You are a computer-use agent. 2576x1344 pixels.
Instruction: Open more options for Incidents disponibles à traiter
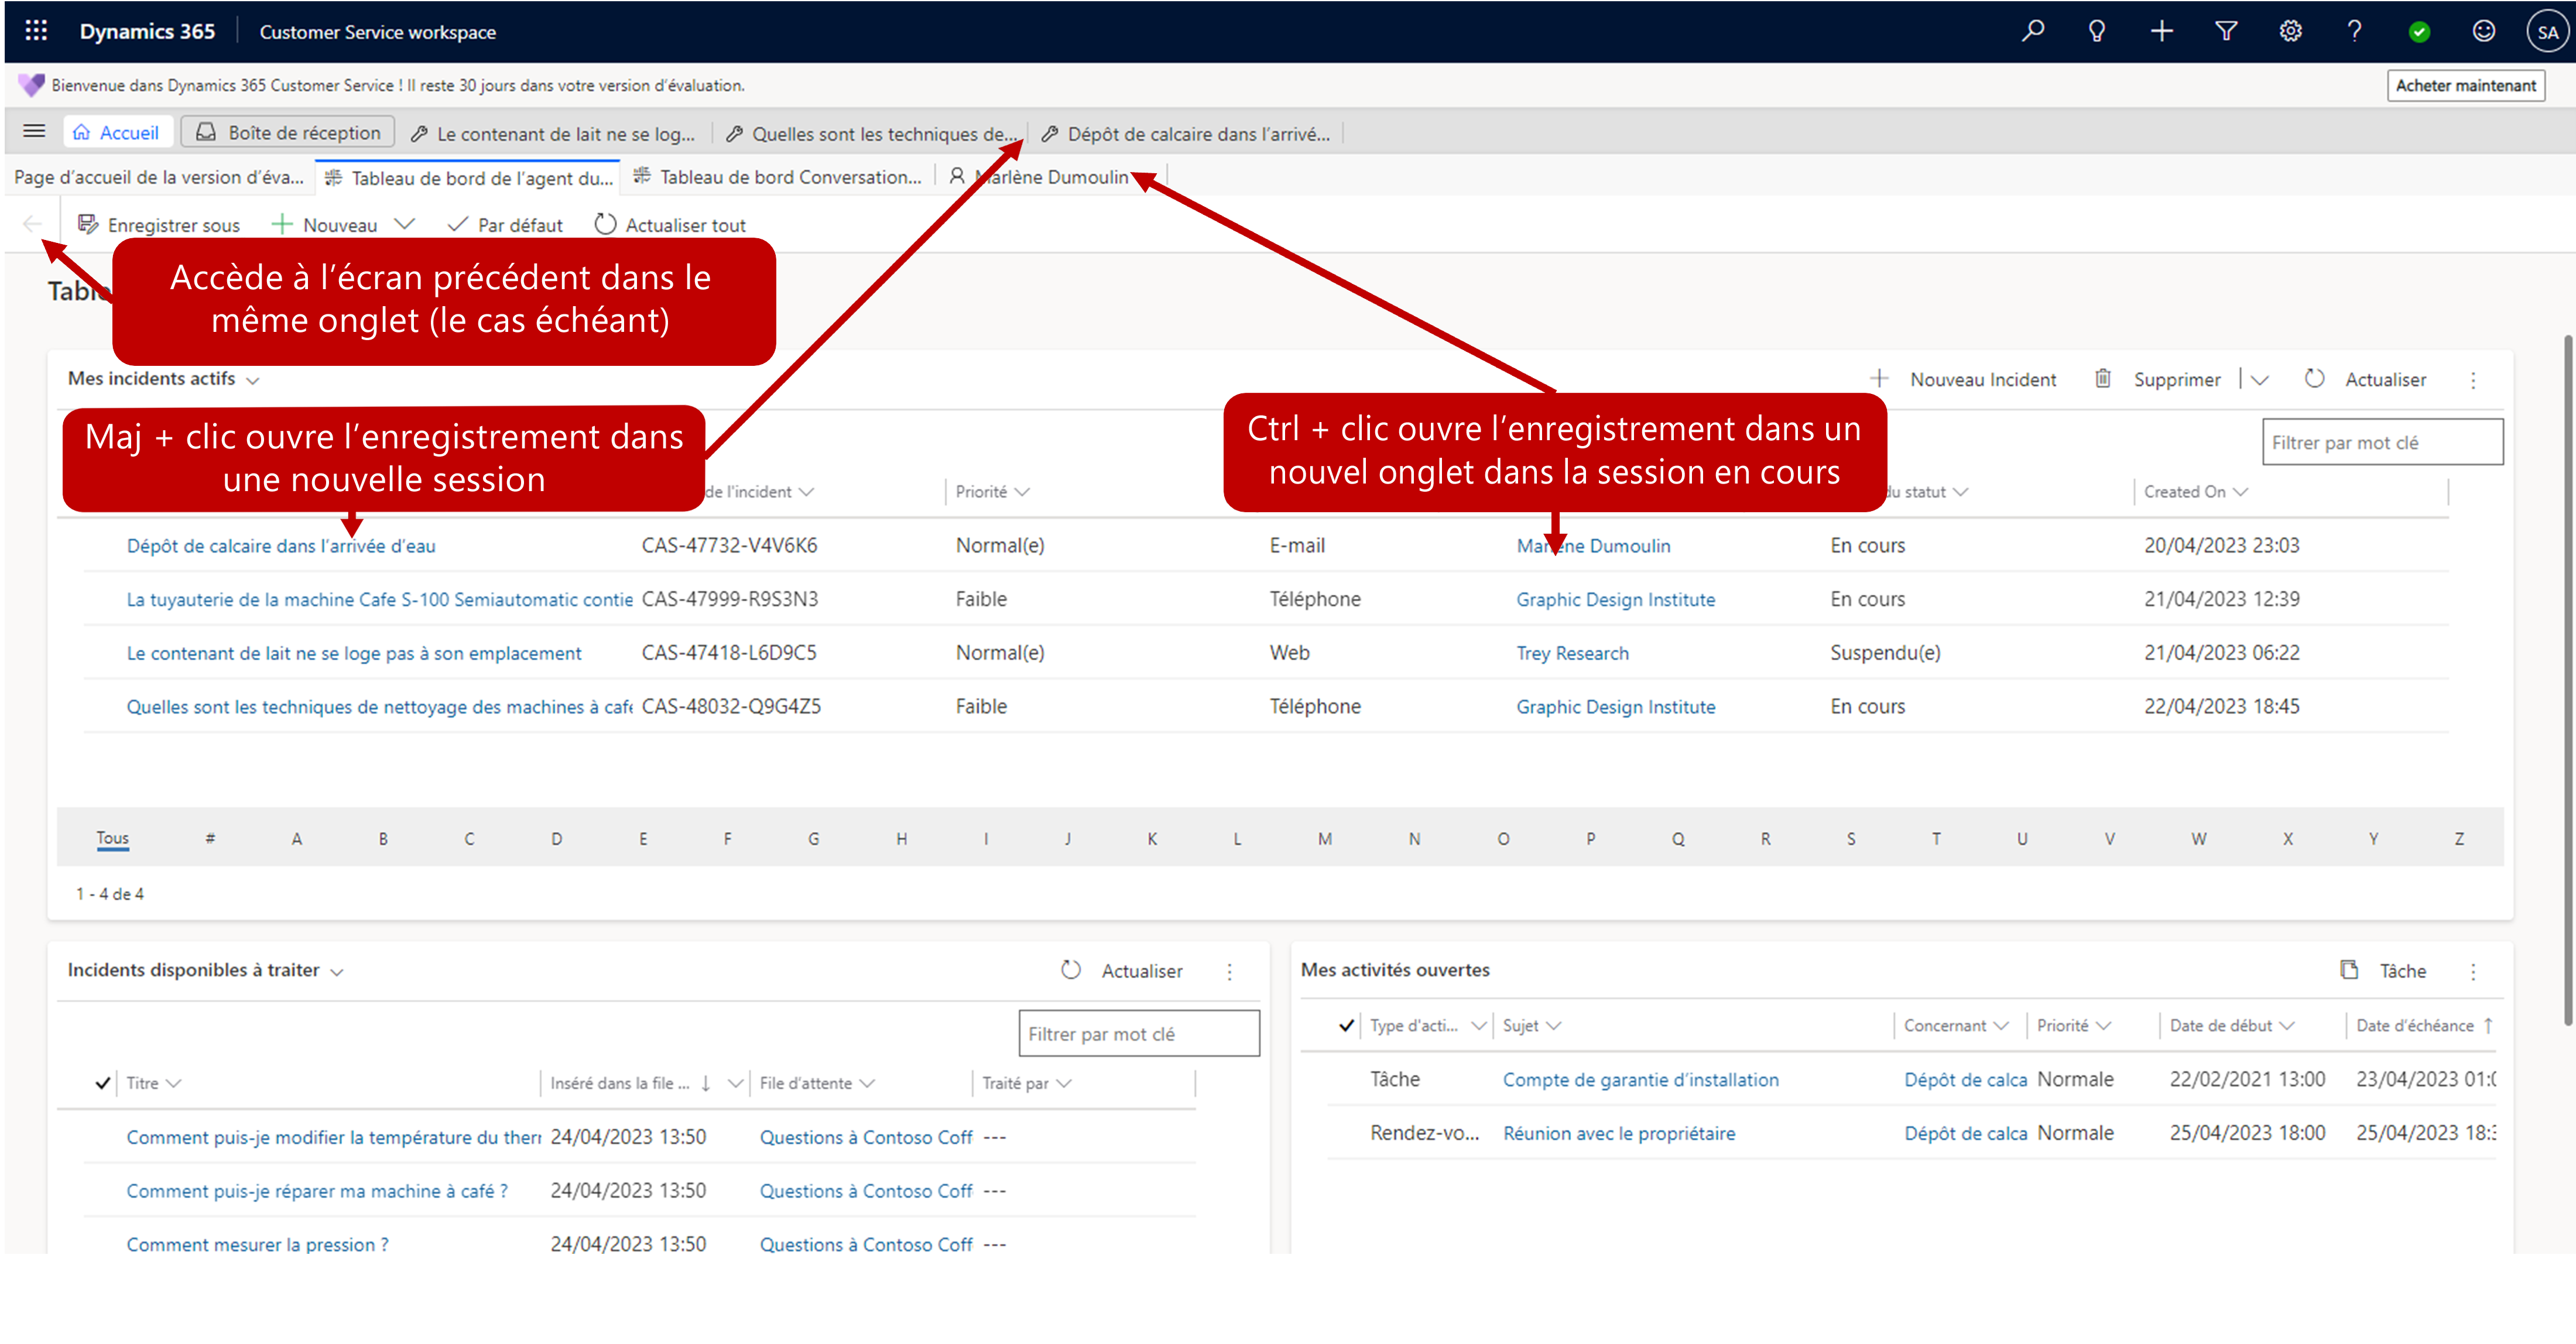tap(1230, 972)
